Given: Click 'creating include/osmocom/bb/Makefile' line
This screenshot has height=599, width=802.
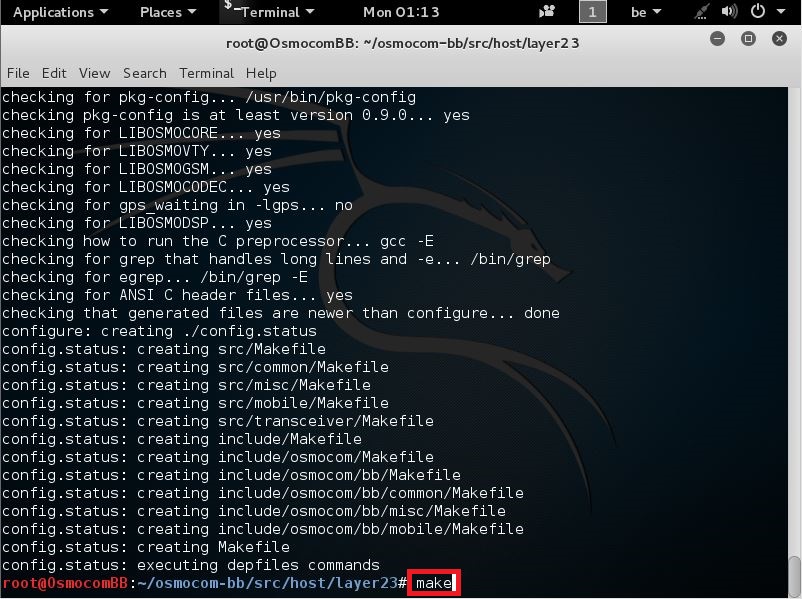Looking at the screenshot, I should coord(231,475).
